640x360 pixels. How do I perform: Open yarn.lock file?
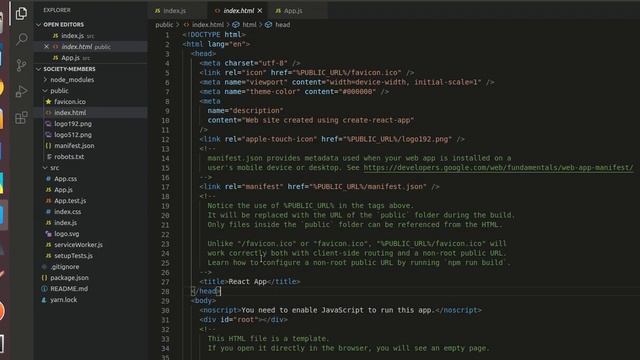point(63,300)
